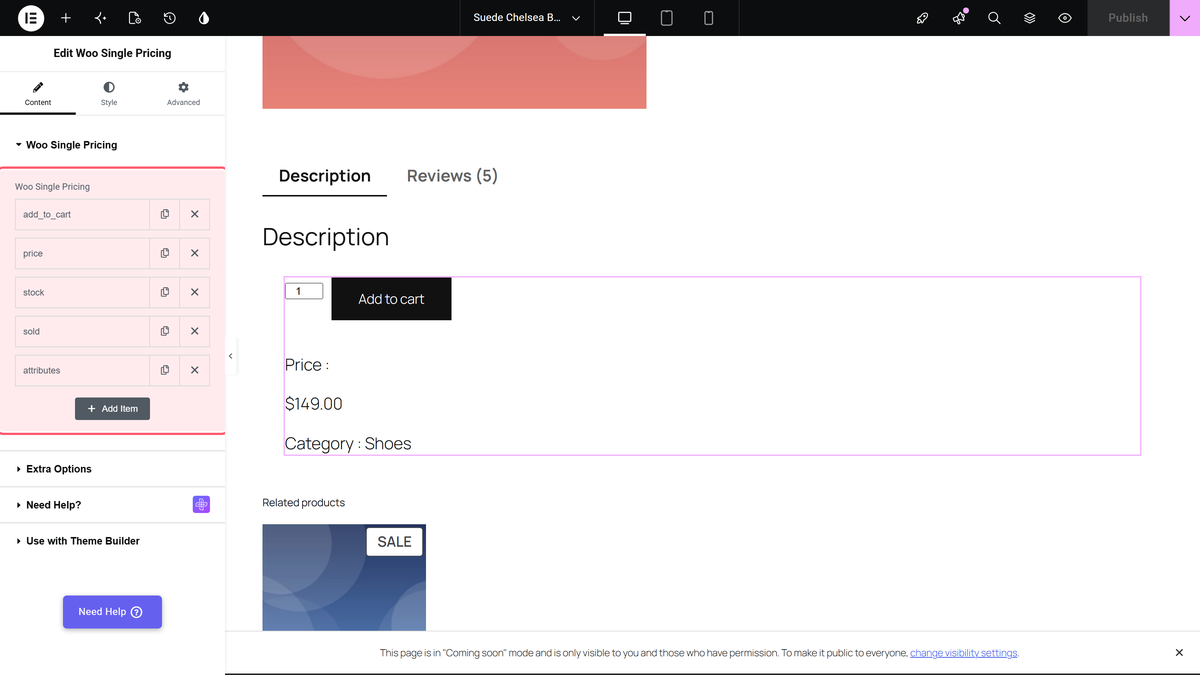
Task: Open the AI sparkle tool in top bar
Action: (100, 18)
